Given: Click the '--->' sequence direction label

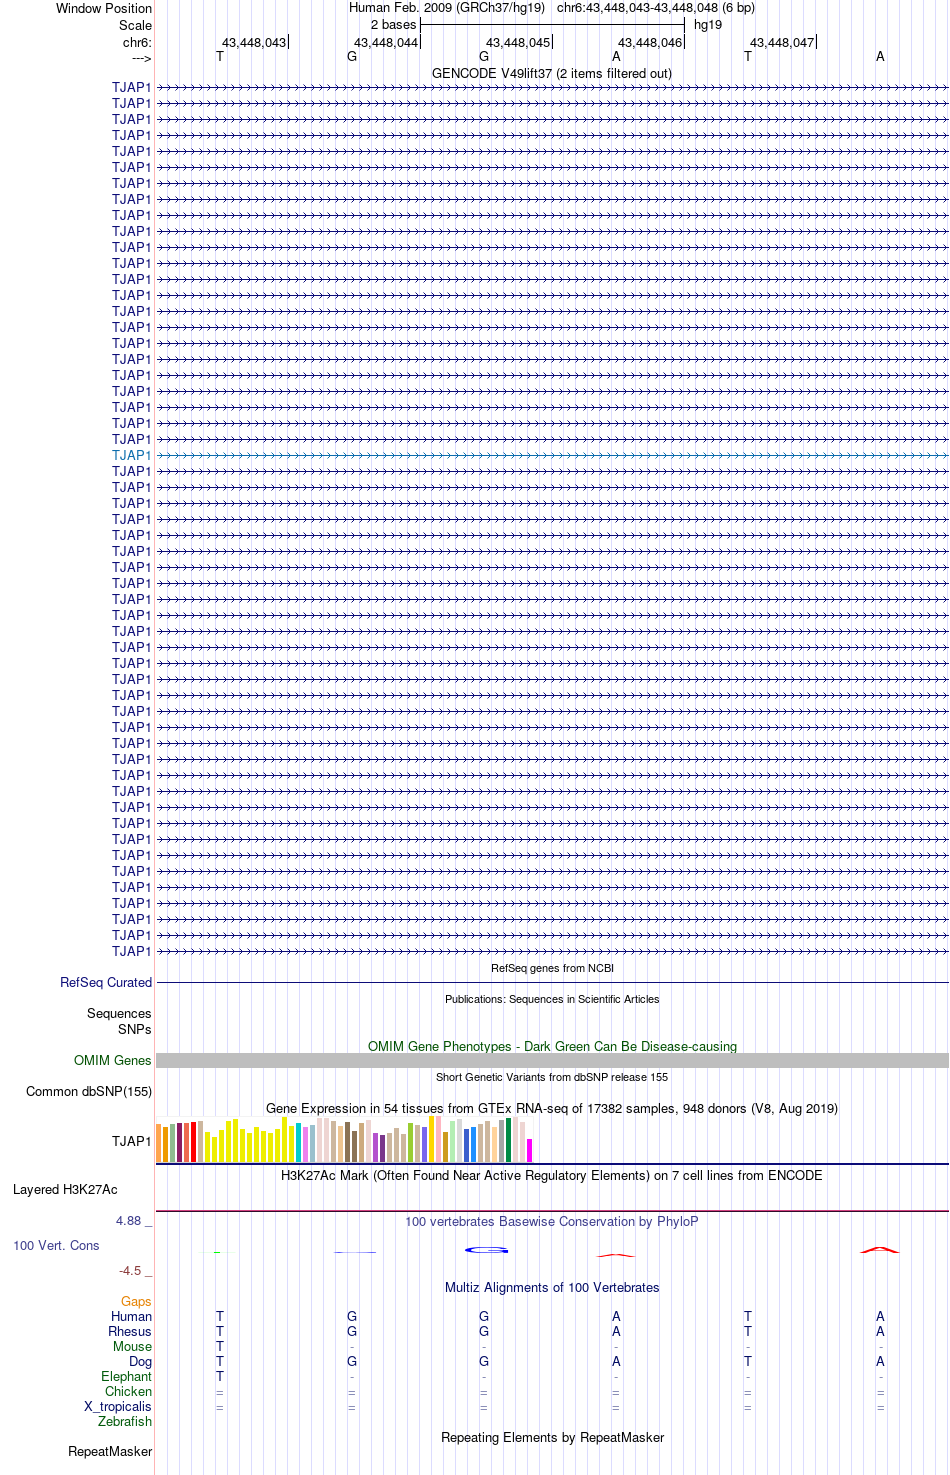Looking at the screenshot, I should pyautogui.click(x=141, y=59).
